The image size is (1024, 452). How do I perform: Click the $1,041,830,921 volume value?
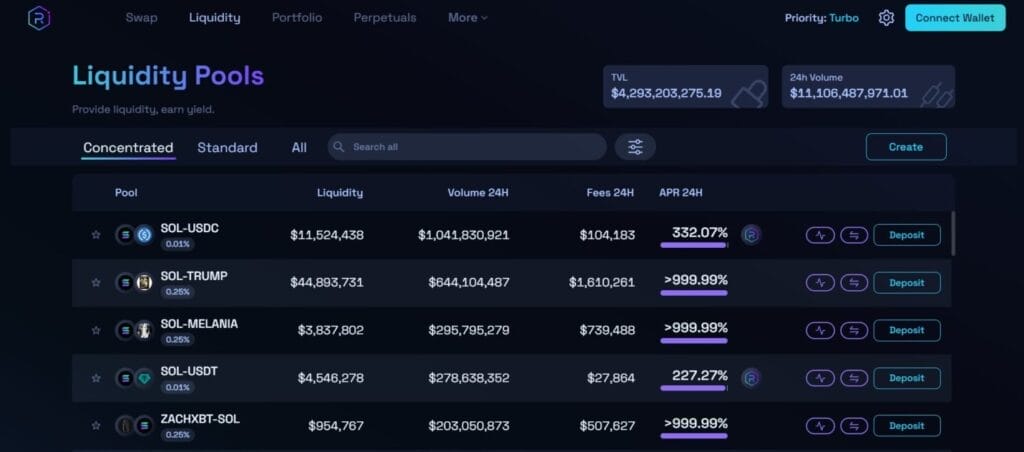464,234
